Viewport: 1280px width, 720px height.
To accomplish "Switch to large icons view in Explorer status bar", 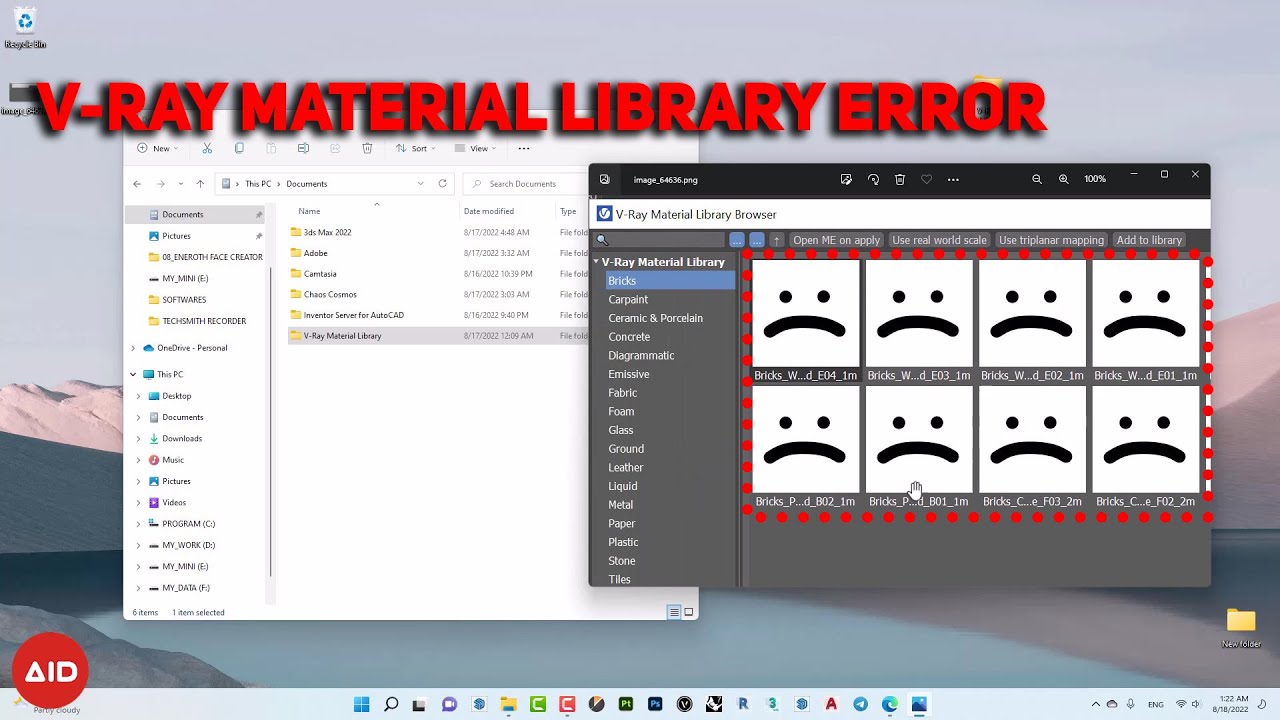I will (688, 612).
